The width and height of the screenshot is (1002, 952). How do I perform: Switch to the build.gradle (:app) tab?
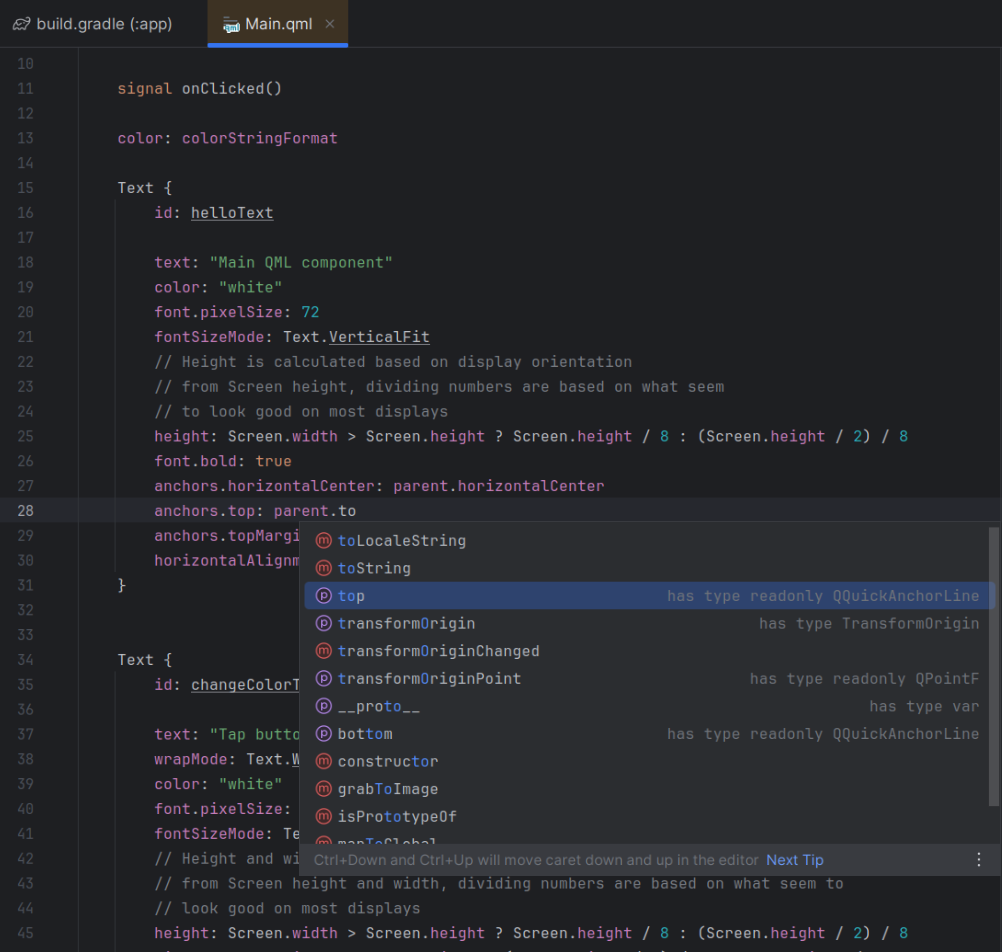pos(104,24)
